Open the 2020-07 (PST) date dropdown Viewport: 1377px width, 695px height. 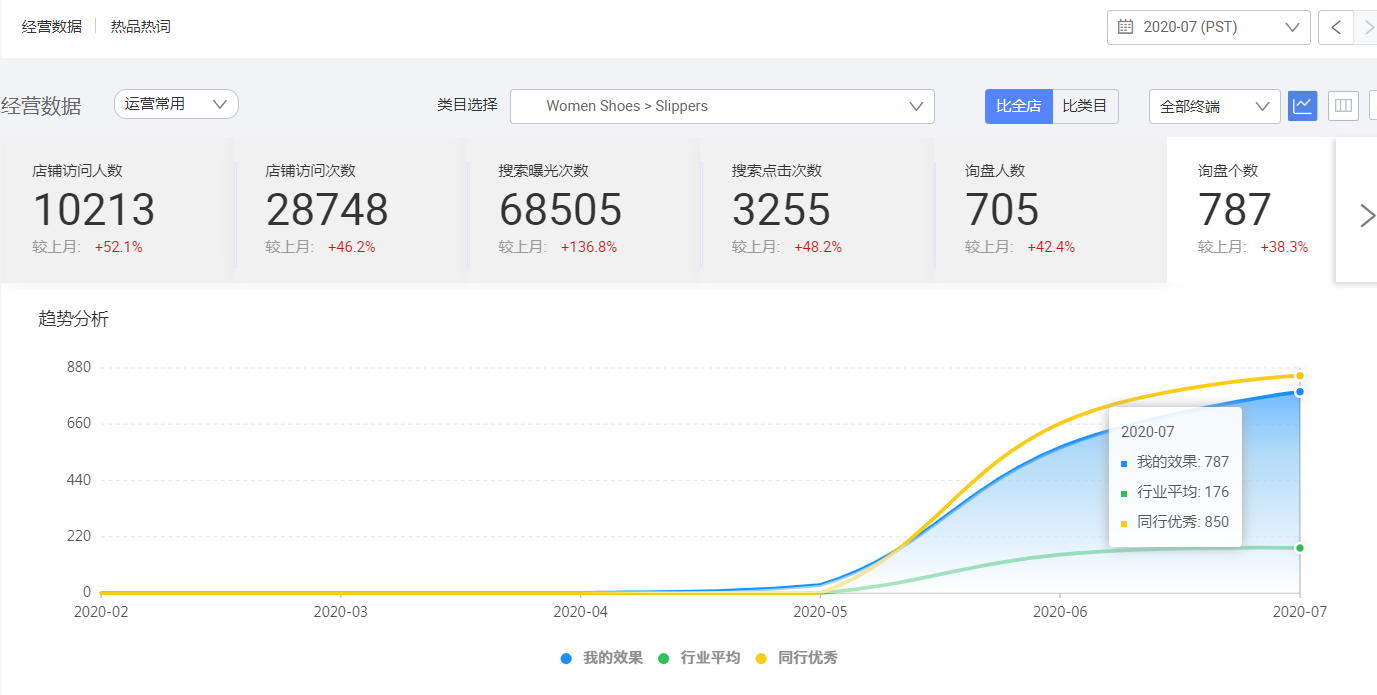click(1208, 27)
